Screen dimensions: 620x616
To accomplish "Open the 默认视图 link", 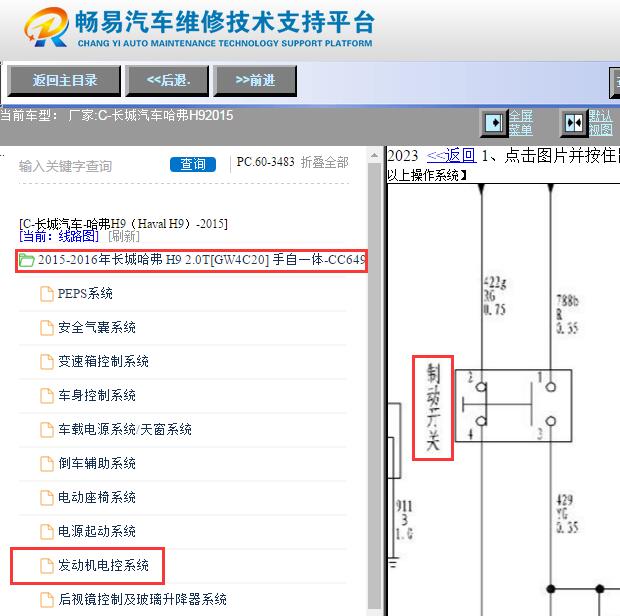I will pos(601,123).
